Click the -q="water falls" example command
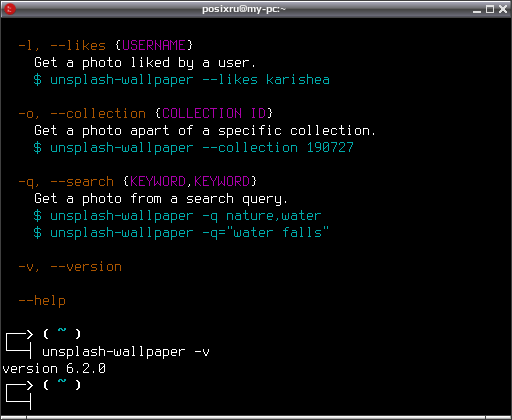512x420 pixels. [x=181, y=232]
